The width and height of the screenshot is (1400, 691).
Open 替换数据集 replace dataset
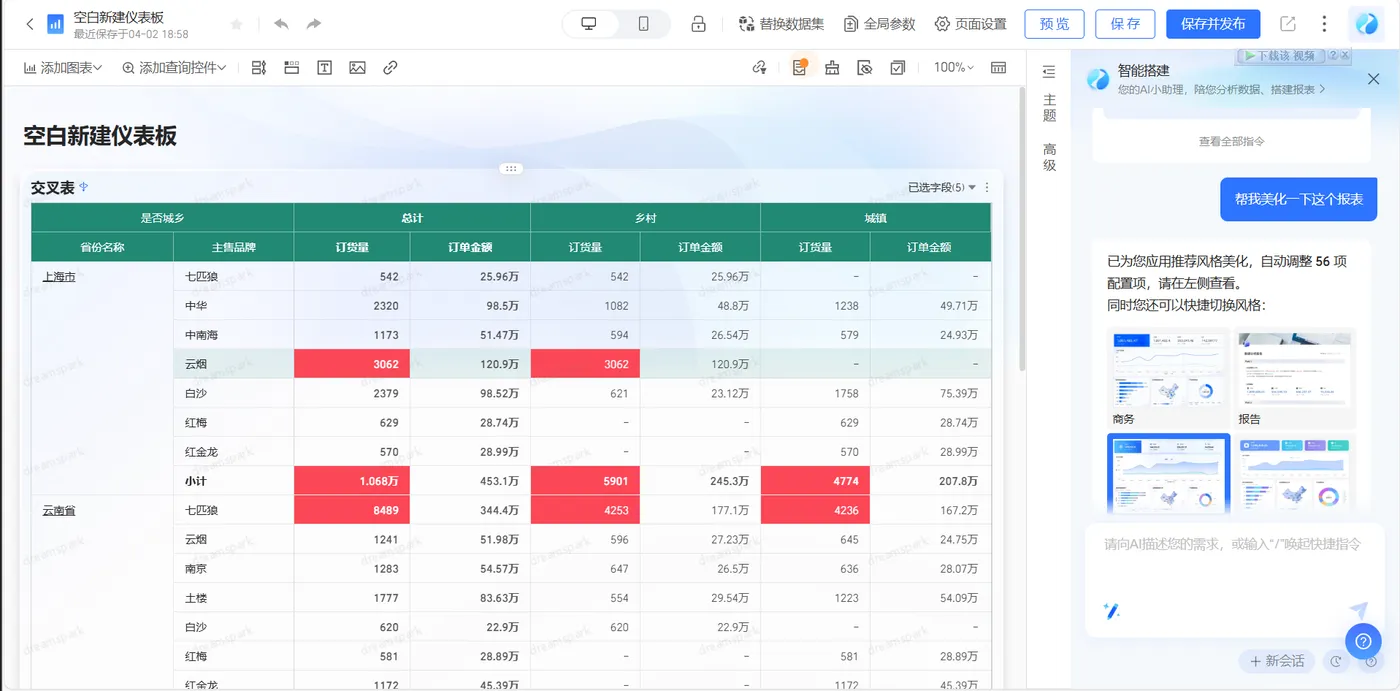click(781, 24)
